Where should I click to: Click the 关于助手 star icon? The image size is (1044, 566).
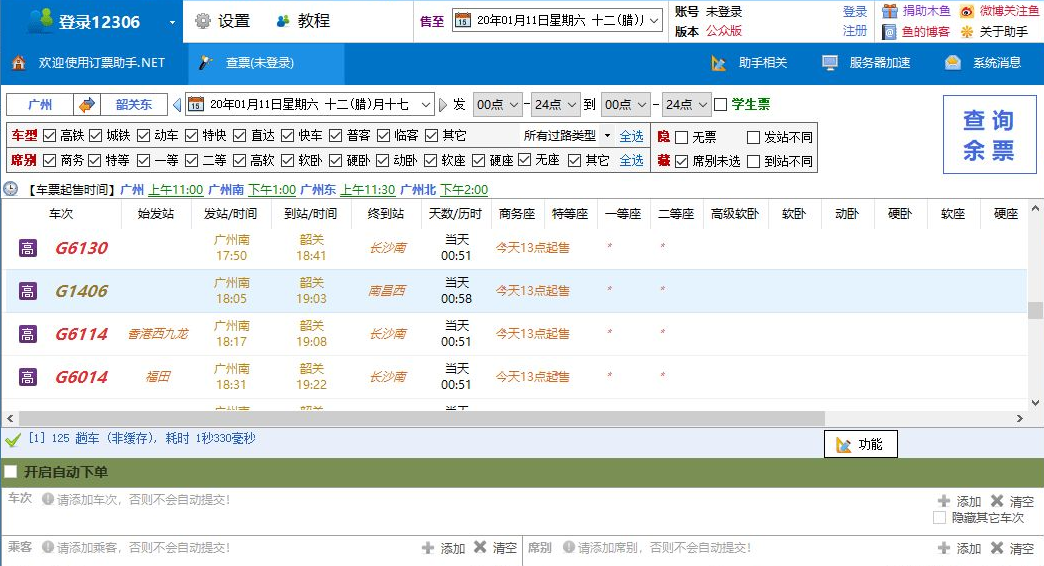click(x=967, y=31)
